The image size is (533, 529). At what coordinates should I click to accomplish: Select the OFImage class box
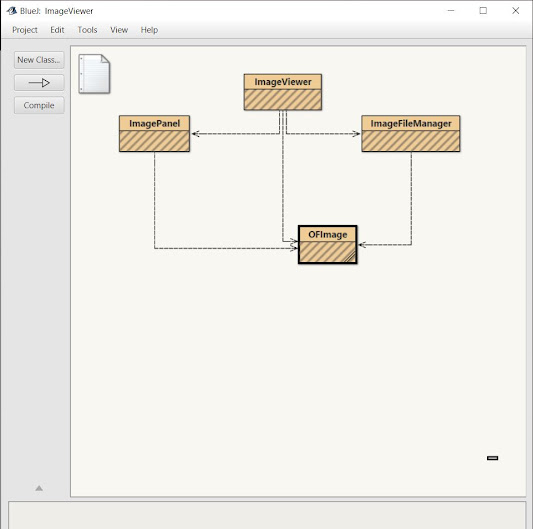(328, 244)
